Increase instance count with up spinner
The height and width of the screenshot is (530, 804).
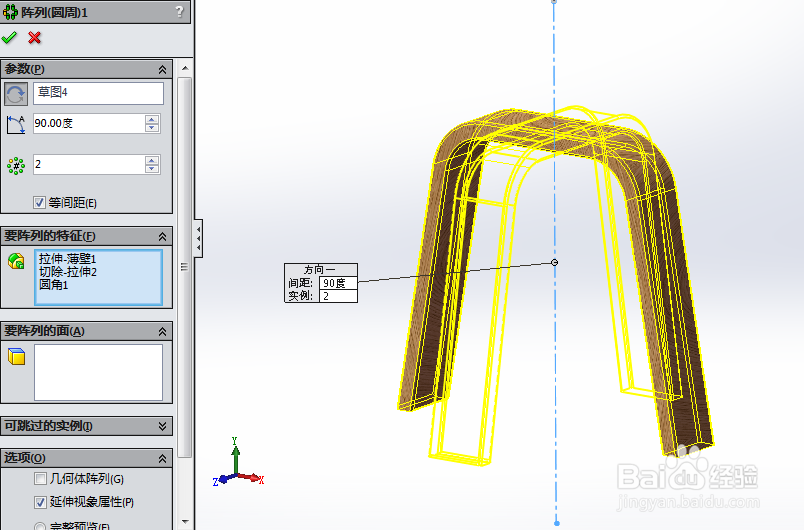click(x=152, y=160)
